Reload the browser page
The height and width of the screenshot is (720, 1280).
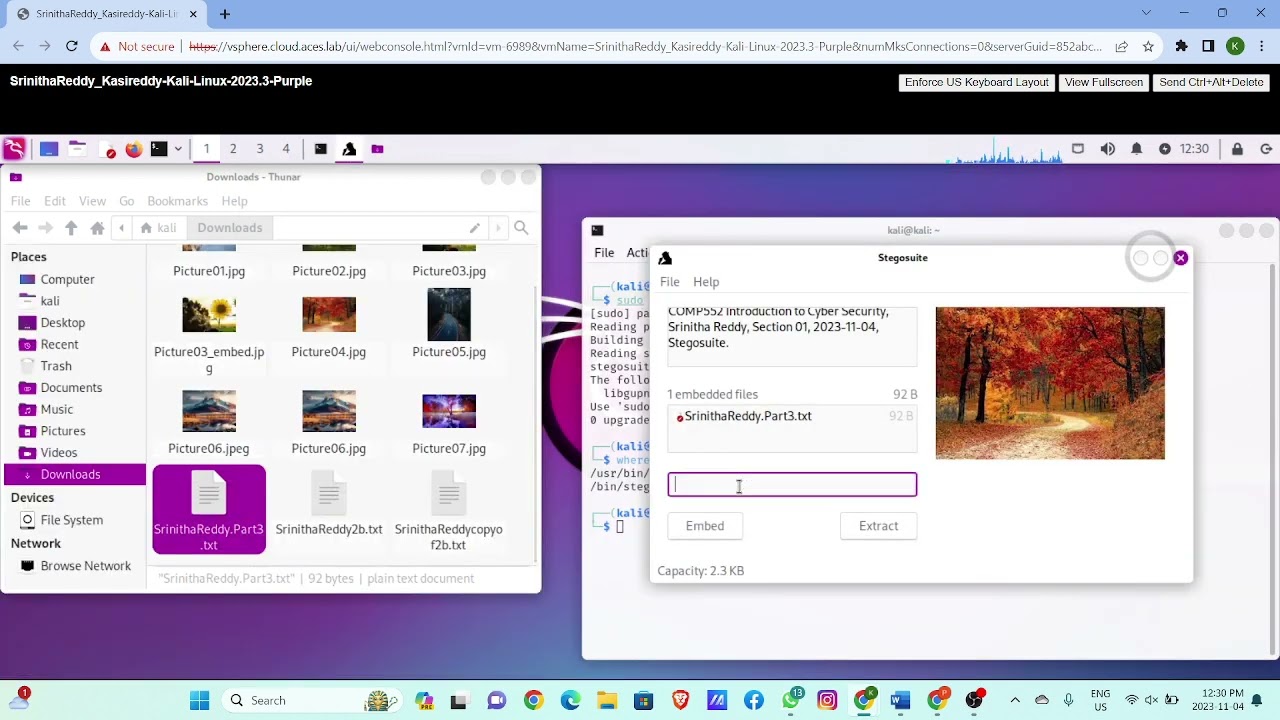72,46
